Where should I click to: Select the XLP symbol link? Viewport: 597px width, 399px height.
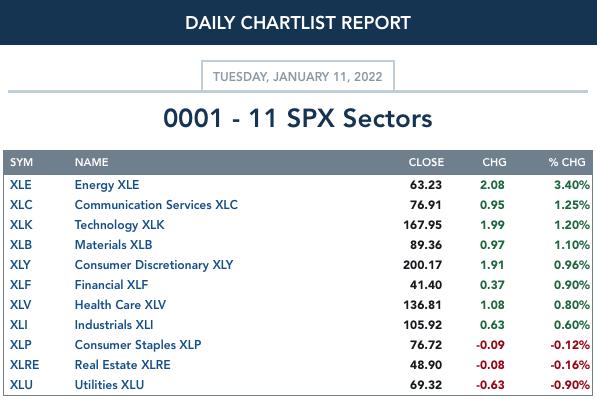click(x=21, y=345)
